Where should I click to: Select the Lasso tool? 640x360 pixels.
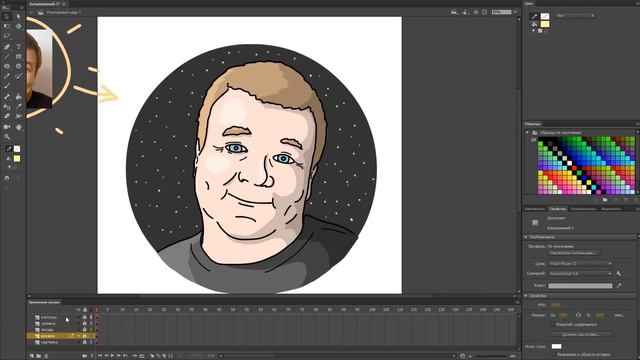click(7, 36)
